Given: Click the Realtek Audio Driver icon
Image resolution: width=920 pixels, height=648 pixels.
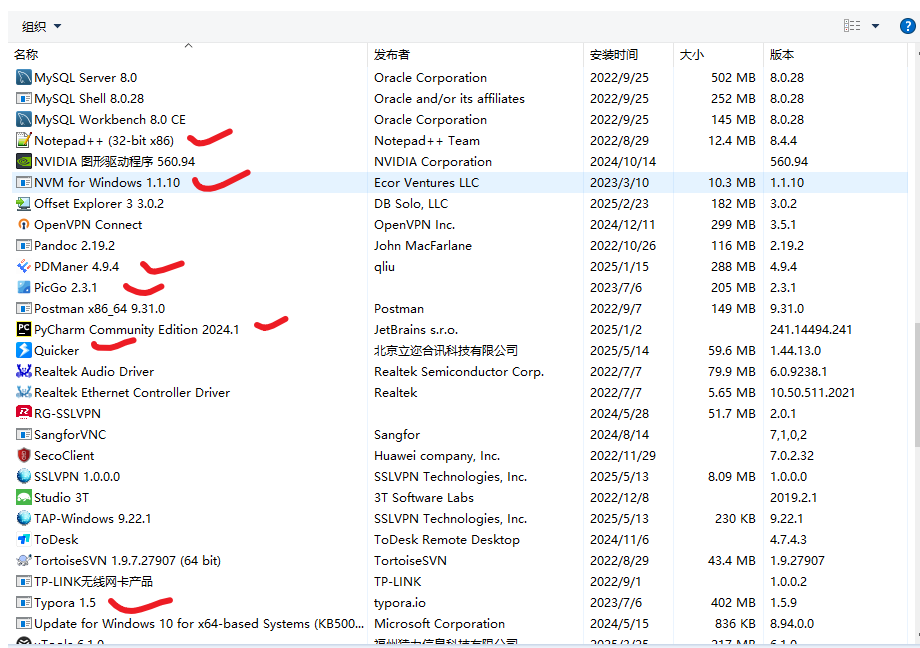Looking at the screenshot, I should (x=23, y=372).
